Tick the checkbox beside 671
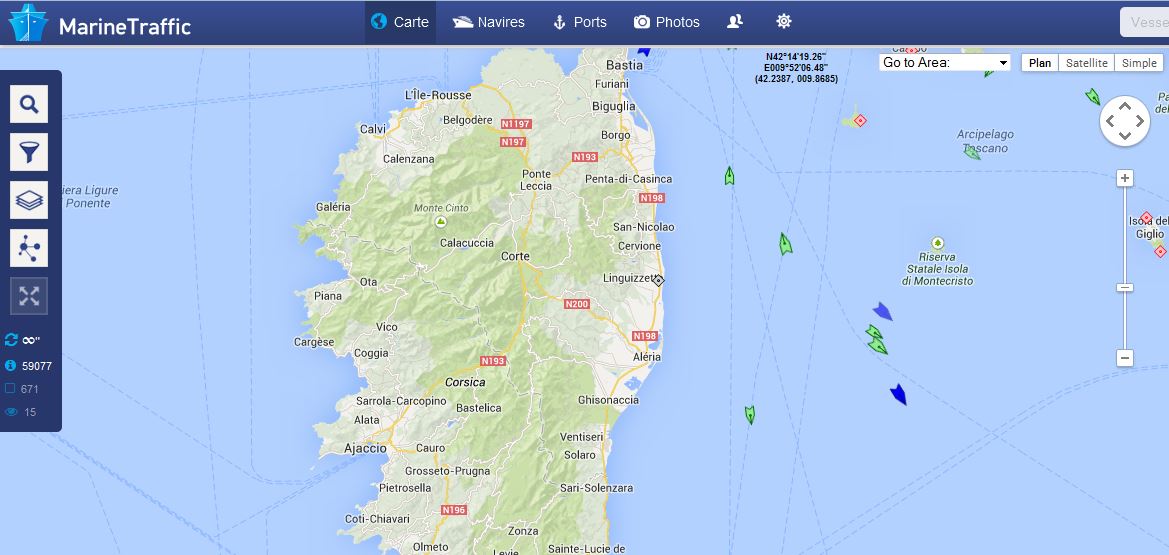 coord(10,389)
